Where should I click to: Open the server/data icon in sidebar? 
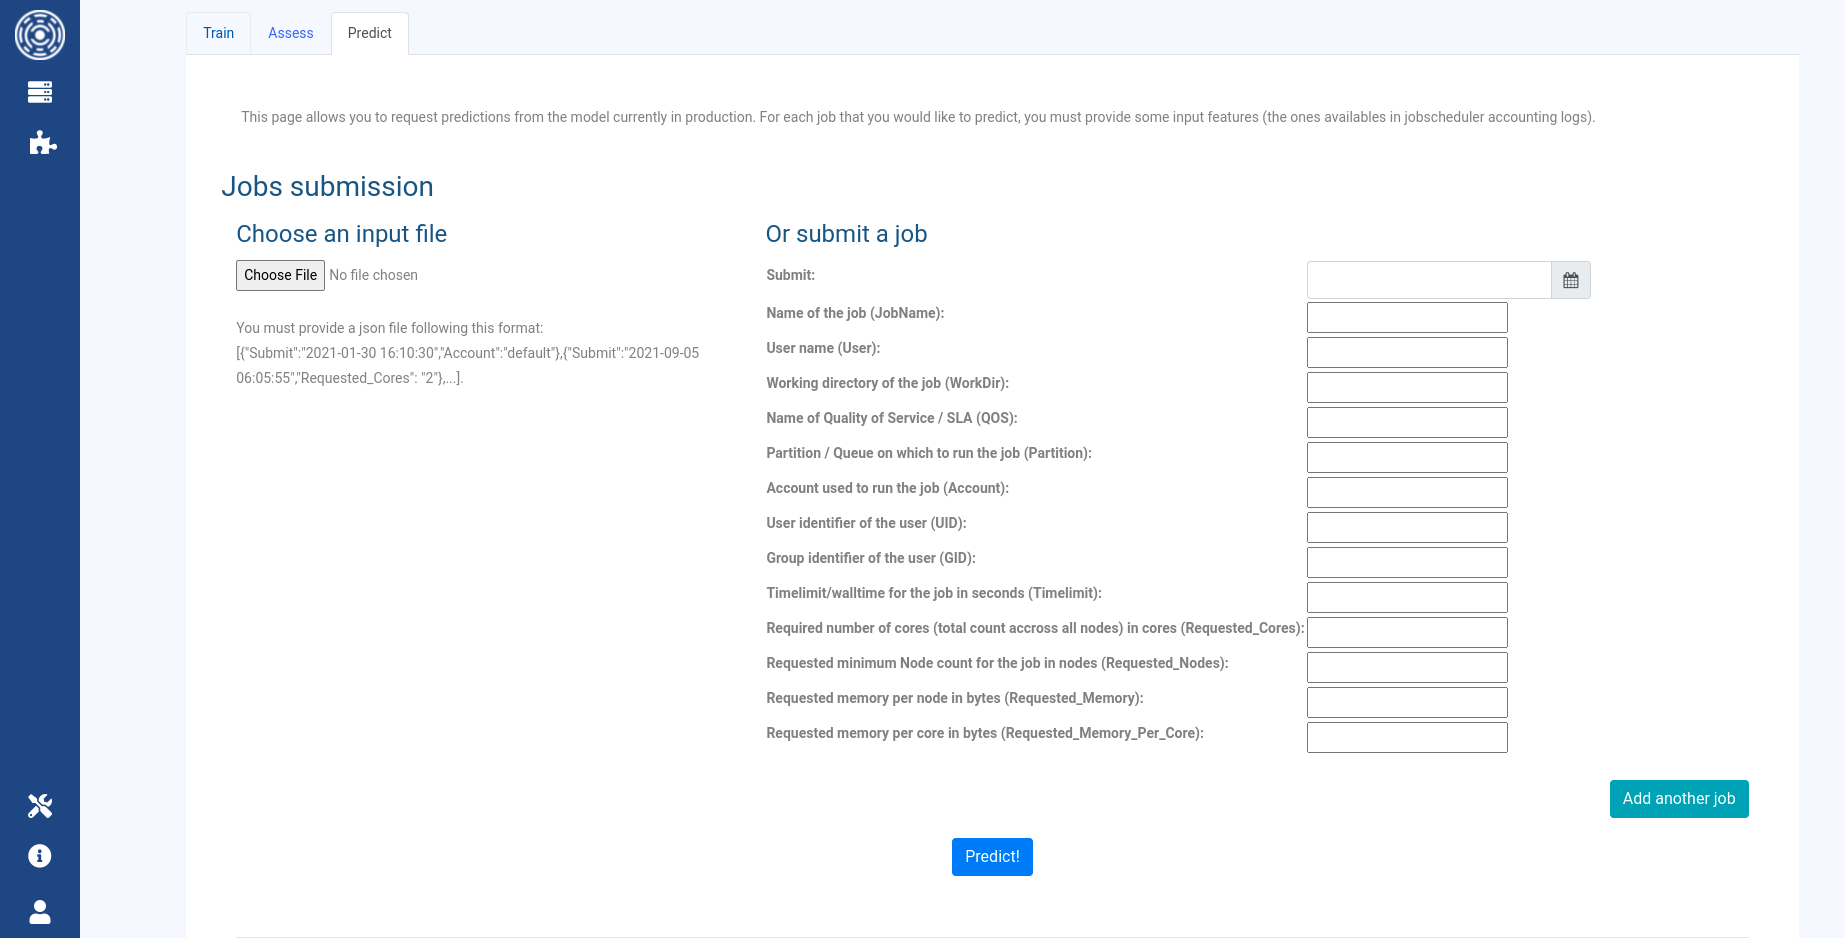click(x=40, y=92)
